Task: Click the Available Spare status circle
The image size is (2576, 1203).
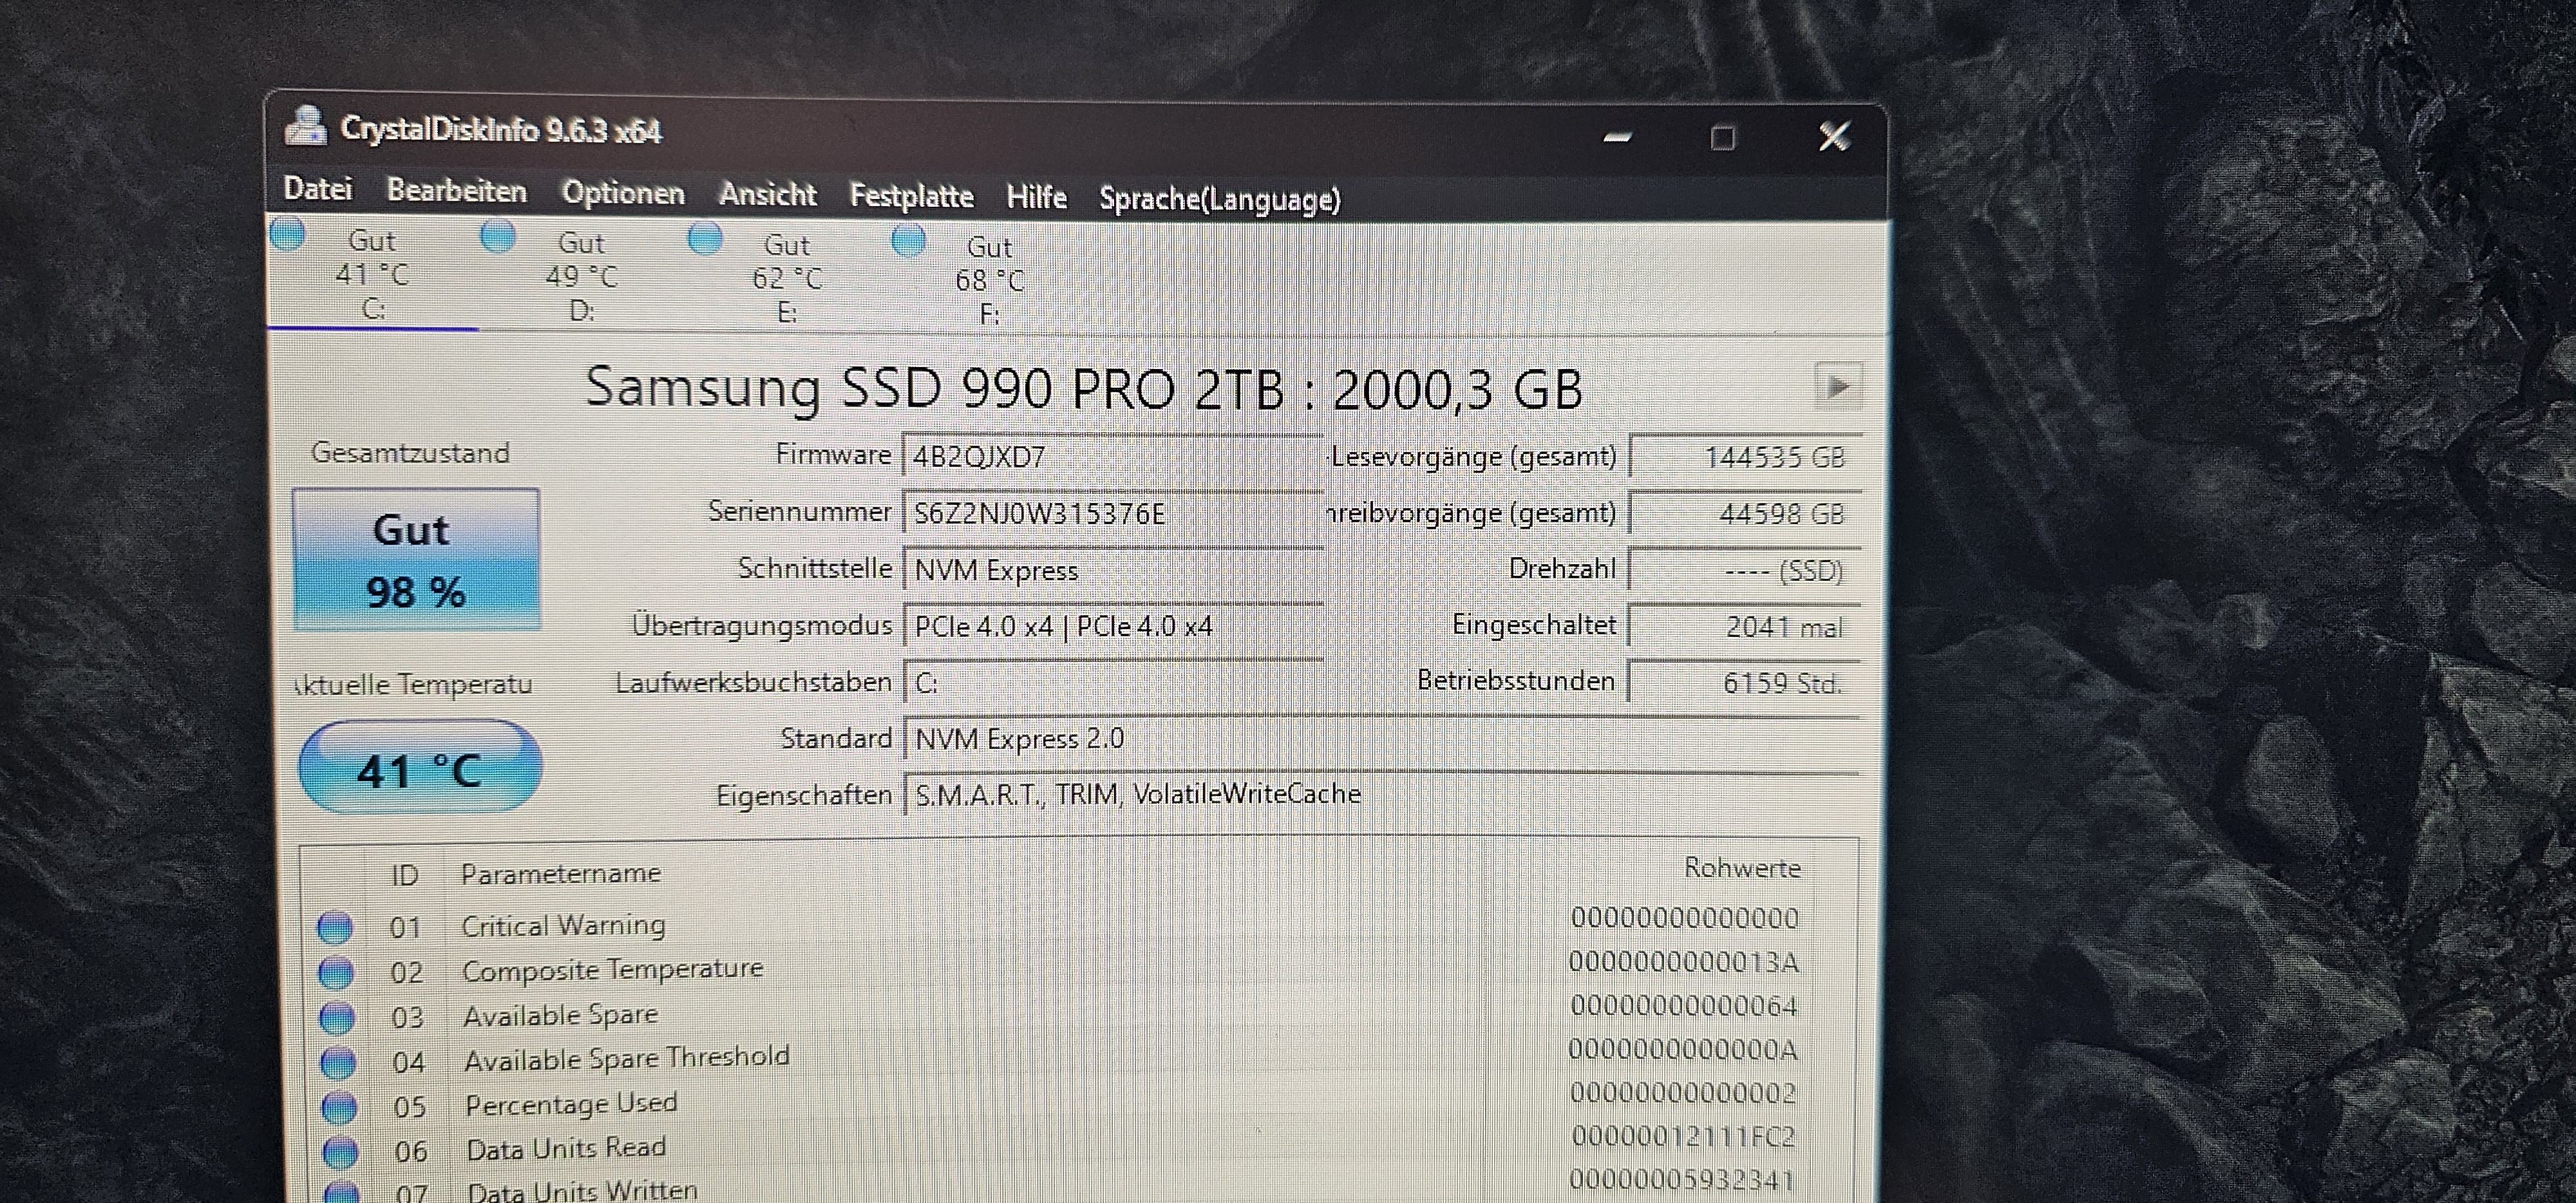Action: tap(337, 1017)
